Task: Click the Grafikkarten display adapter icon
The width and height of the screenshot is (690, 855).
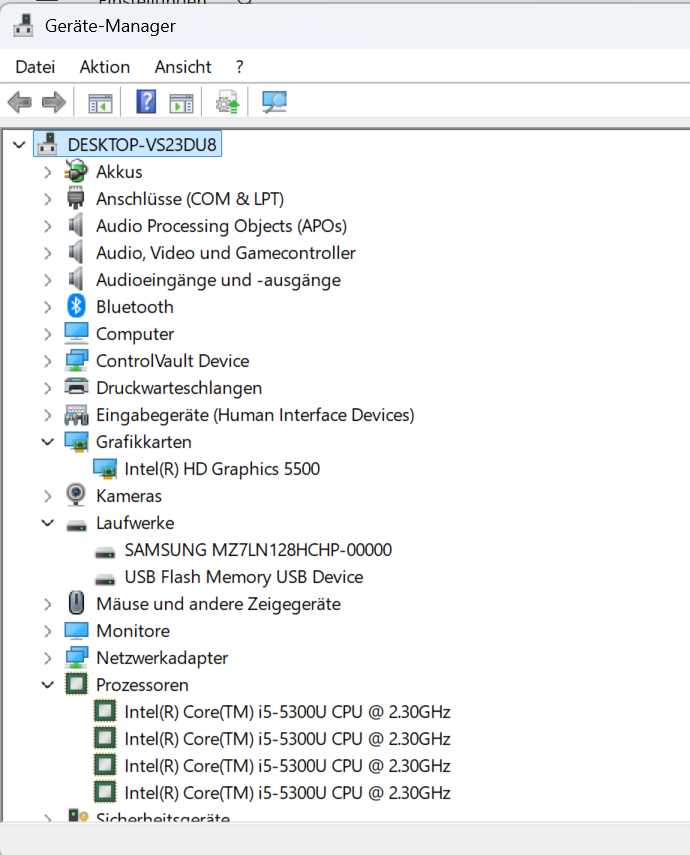Action: [76, 442]
